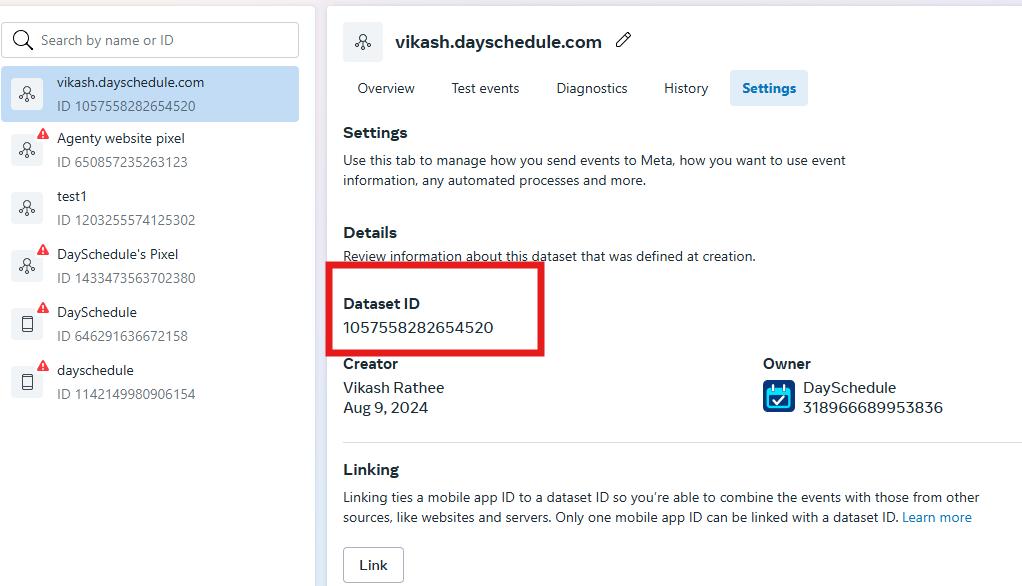Click the search magnifier icon
Image resolution: width=1022 pixels, height=586 pixels.
23,40
